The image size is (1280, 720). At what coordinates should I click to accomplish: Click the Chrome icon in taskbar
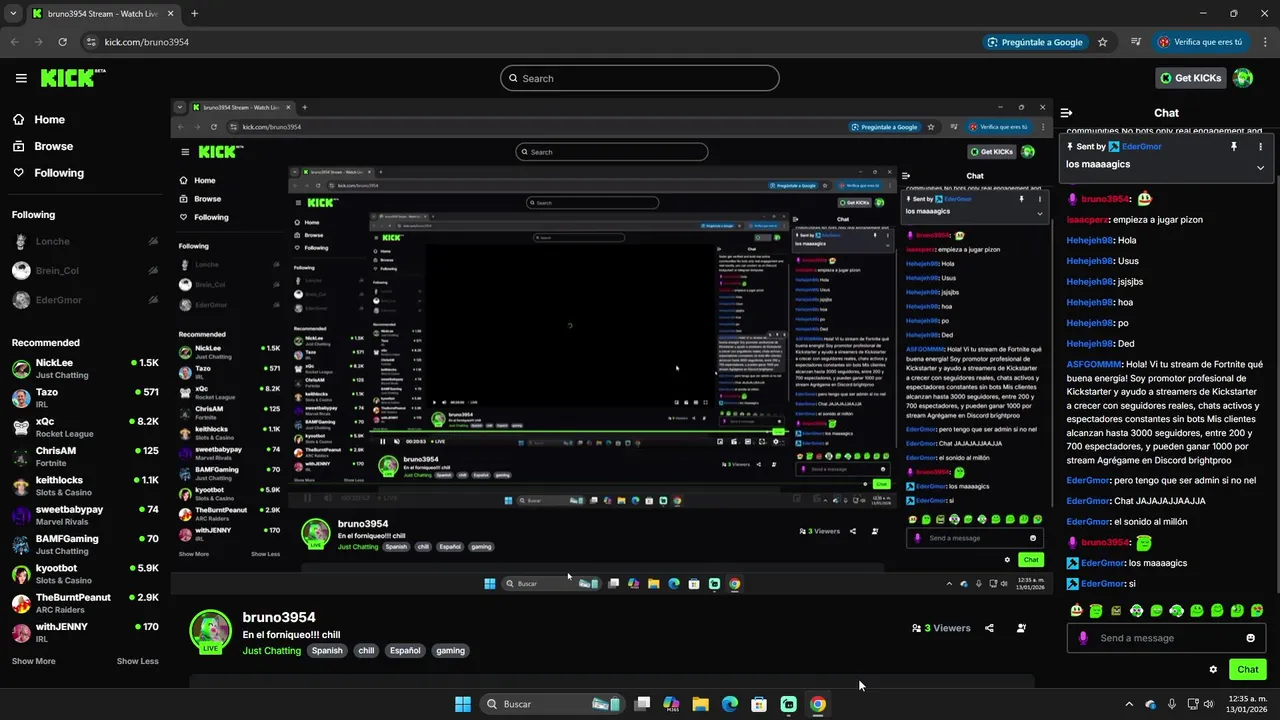[818, 704]
